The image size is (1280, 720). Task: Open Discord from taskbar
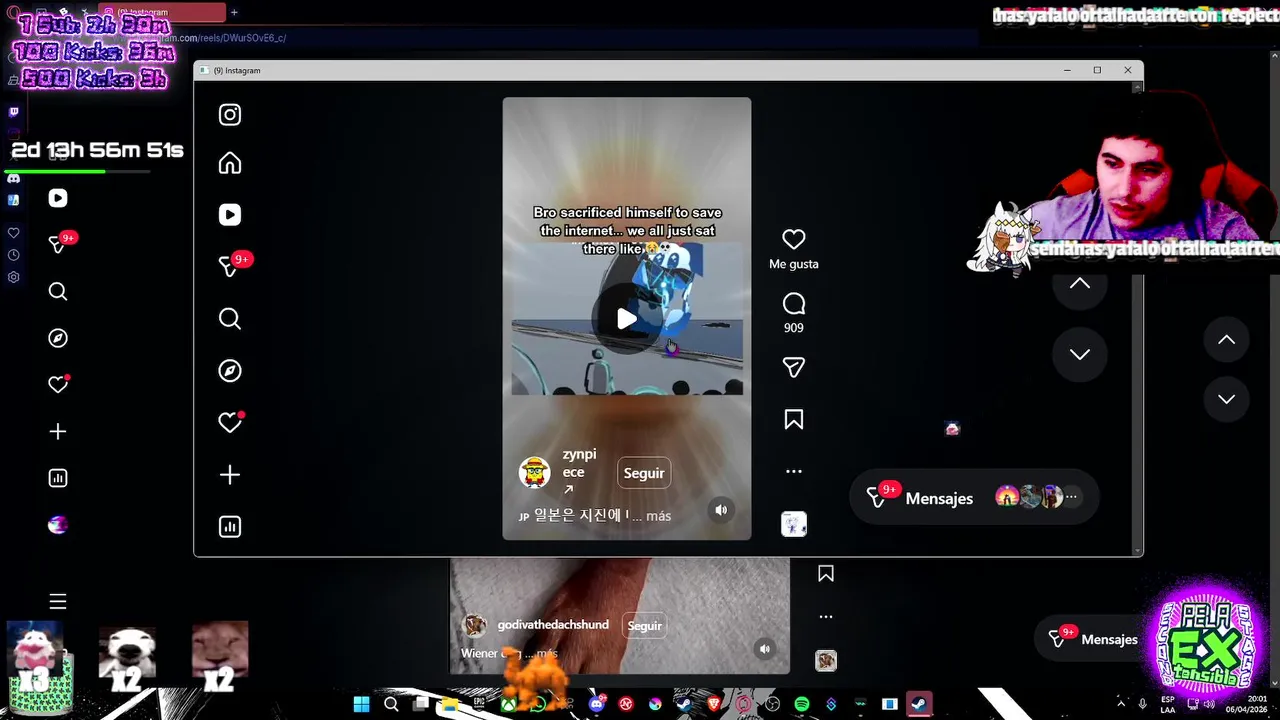pyautogui.click(x=597, y=704)
